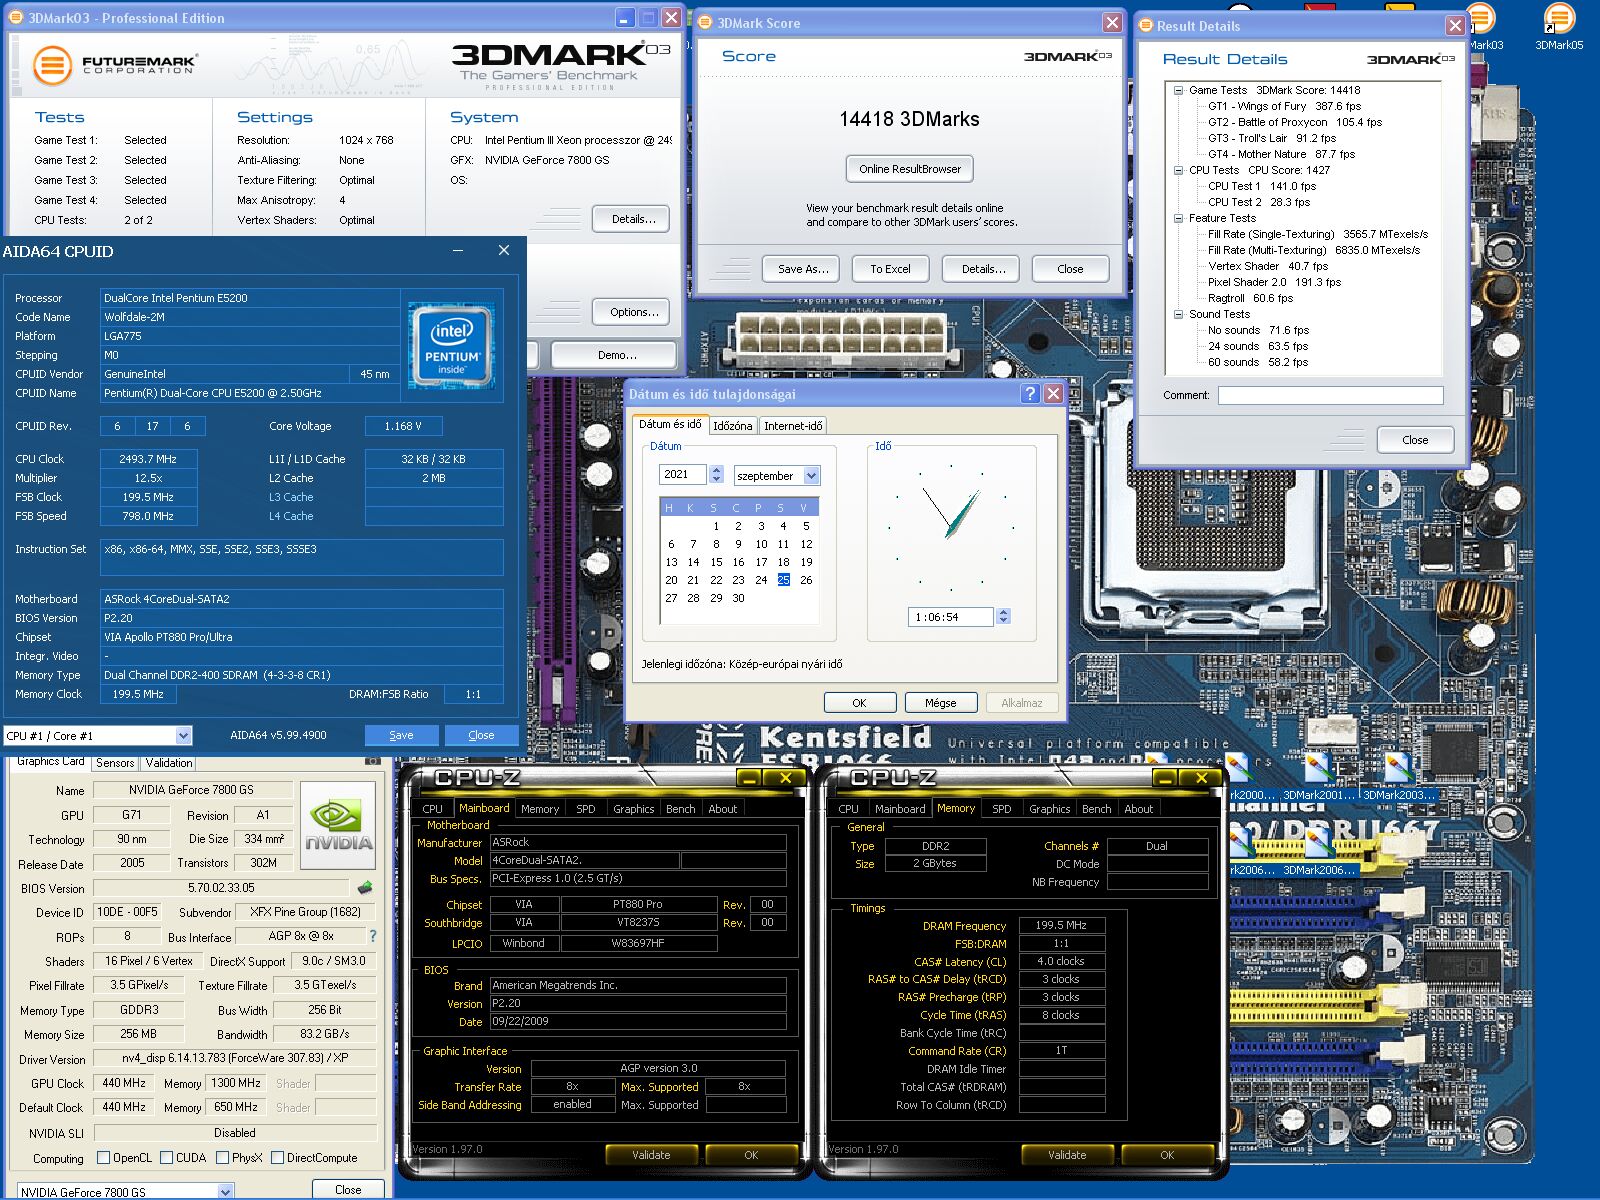Toggle the DirectCompute checkbox in GPU-Z
1600x1200 pixels.
278,1158
